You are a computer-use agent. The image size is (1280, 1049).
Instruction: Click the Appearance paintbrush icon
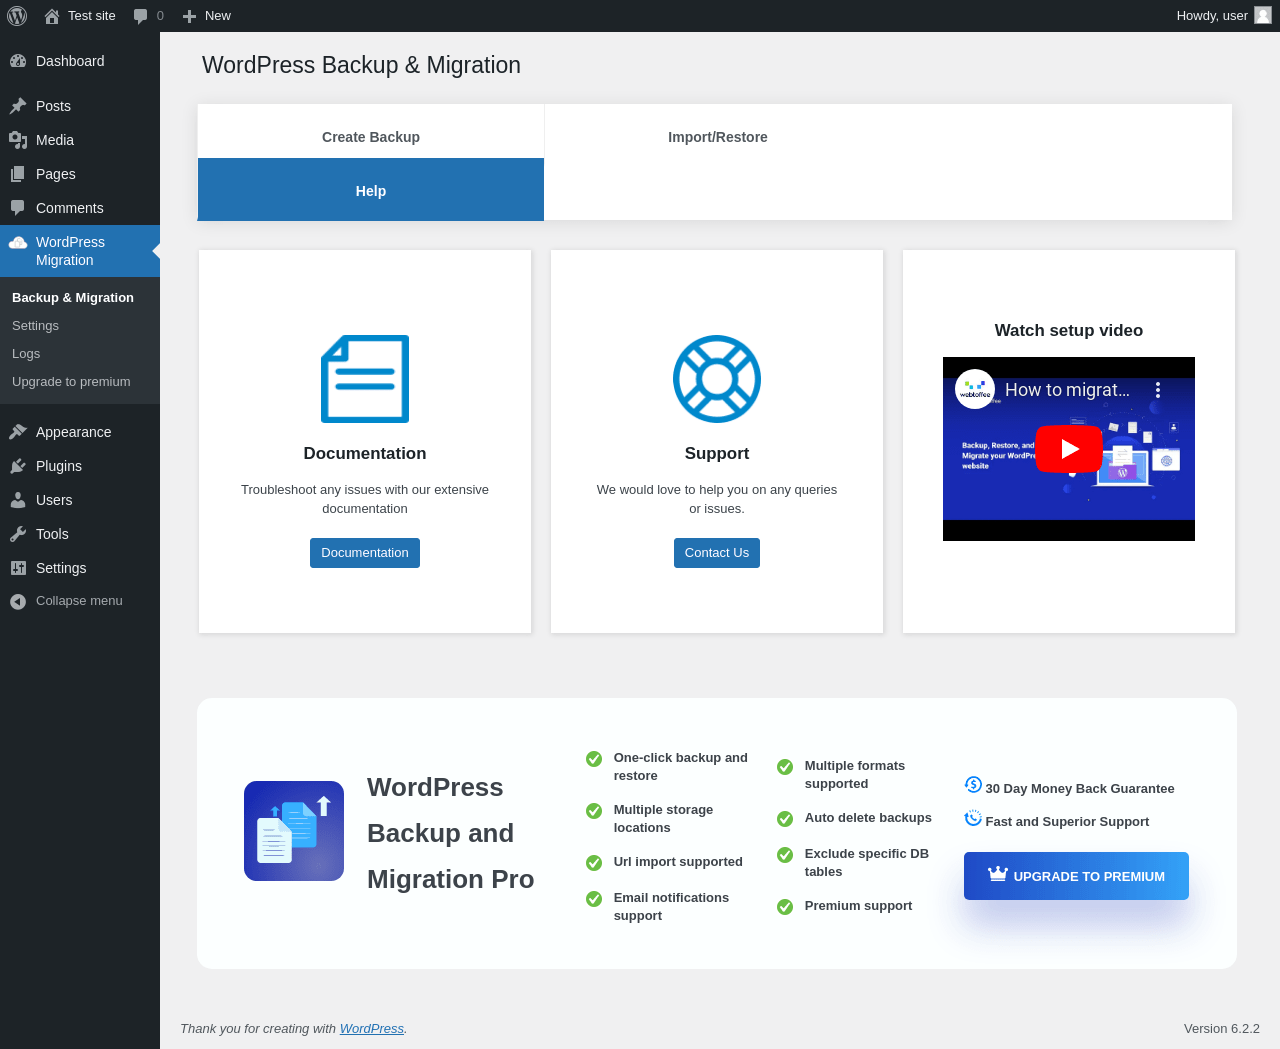(18, 432)
